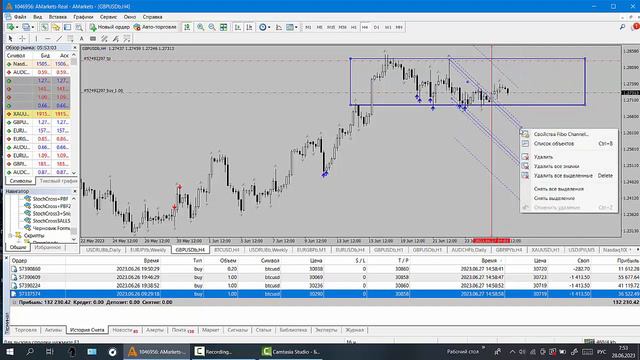
Task: Open the Сервис menu
Action: coord(109,17)
